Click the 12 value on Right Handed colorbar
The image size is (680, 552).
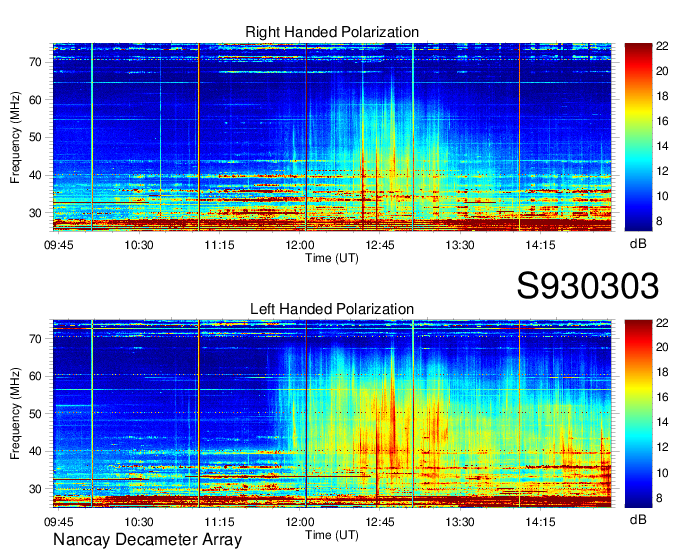(x=662, y=172)
